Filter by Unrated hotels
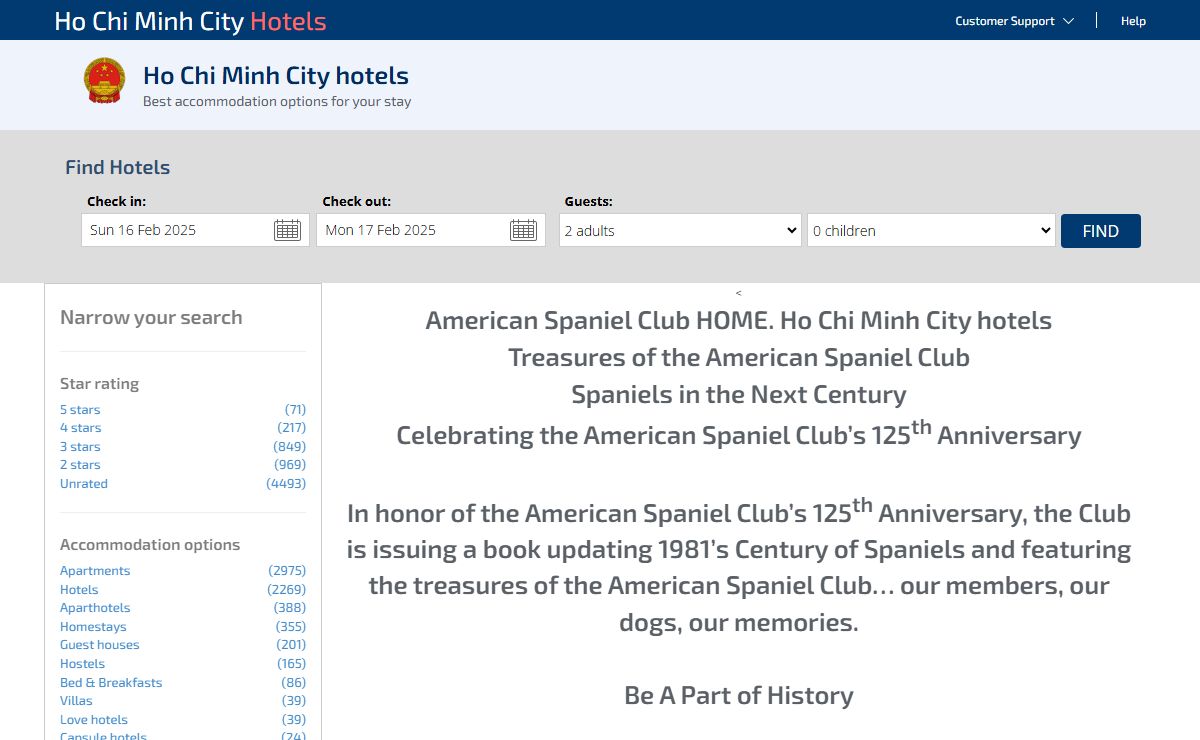Viewport: 1200px width, 740px height. click(x=84, y=484)
